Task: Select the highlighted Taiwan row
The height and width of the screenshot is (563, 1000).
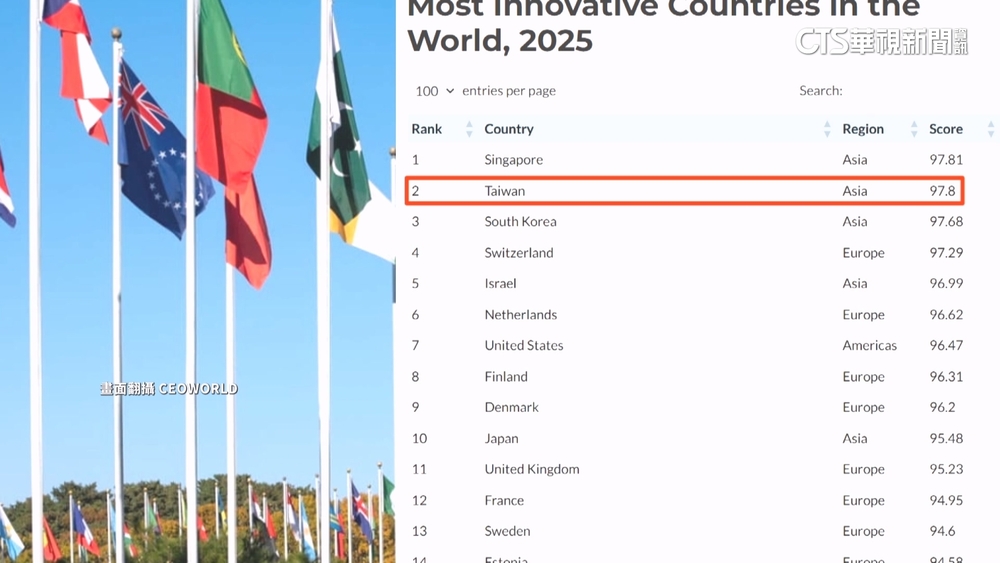Action: (x=684, y=191)
